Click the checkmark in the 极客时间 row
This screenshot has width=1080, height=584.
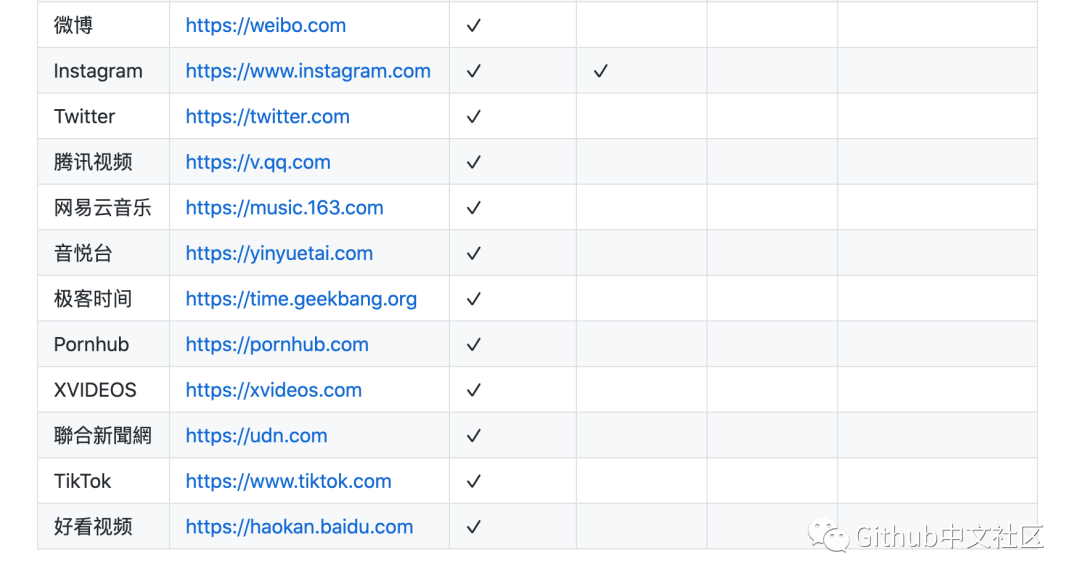coord(474,299)
